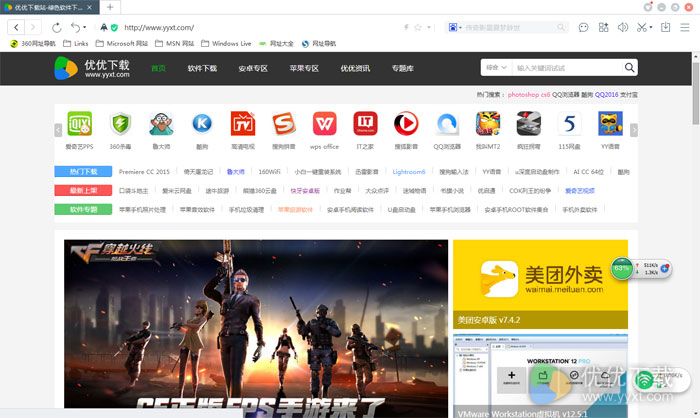Click inside the browser address bar URL
Viewport: 700px width, 418px height.
159,28
